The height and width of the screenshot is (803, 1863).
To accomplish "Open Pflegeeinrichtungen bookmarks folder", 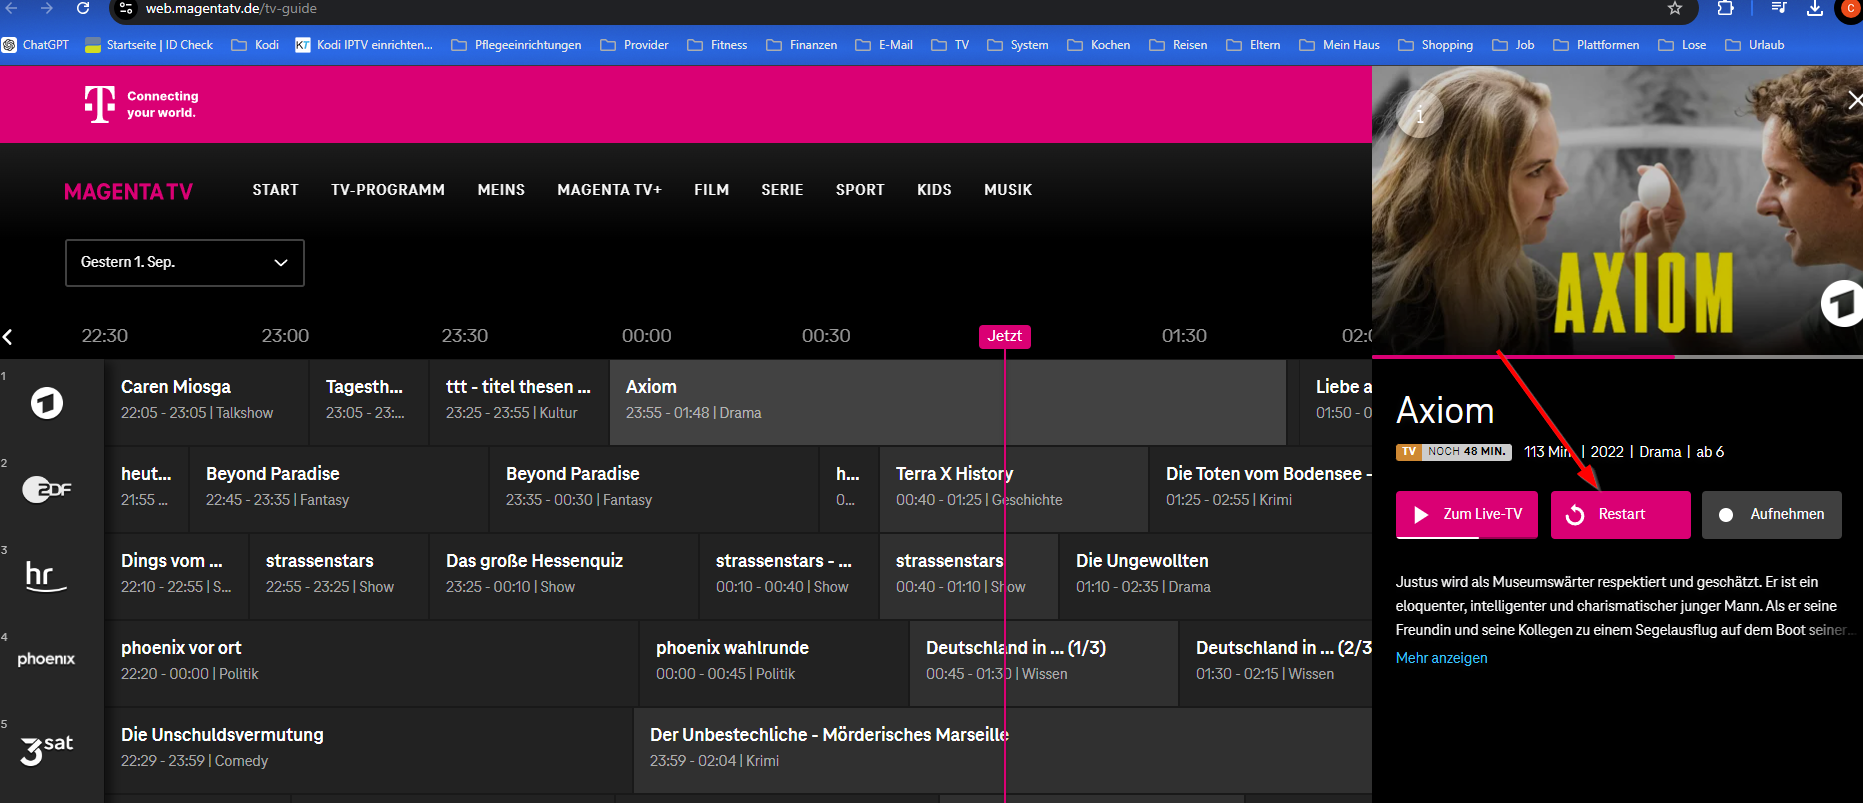I will pyautogui.click(x=516, y=45).
